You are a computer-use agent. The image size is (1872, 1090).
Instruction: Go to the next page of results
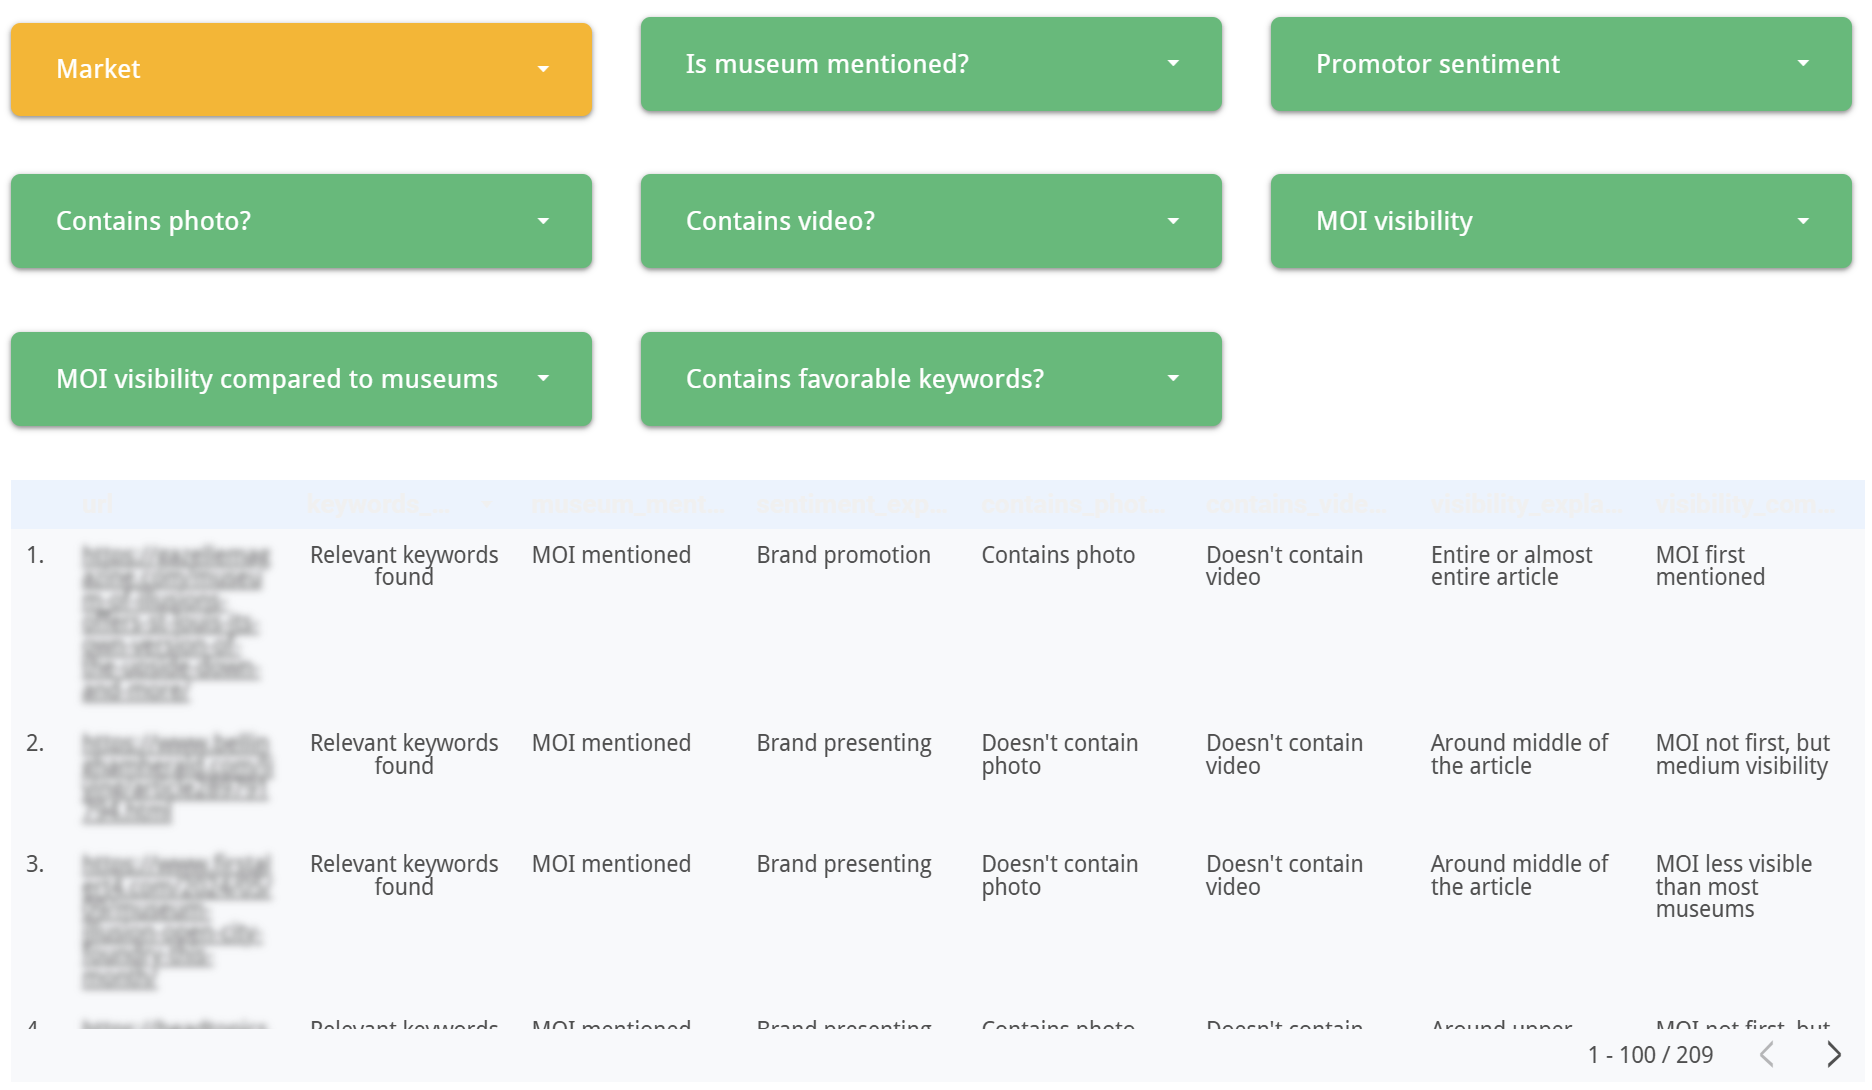click(1834, 1054)
